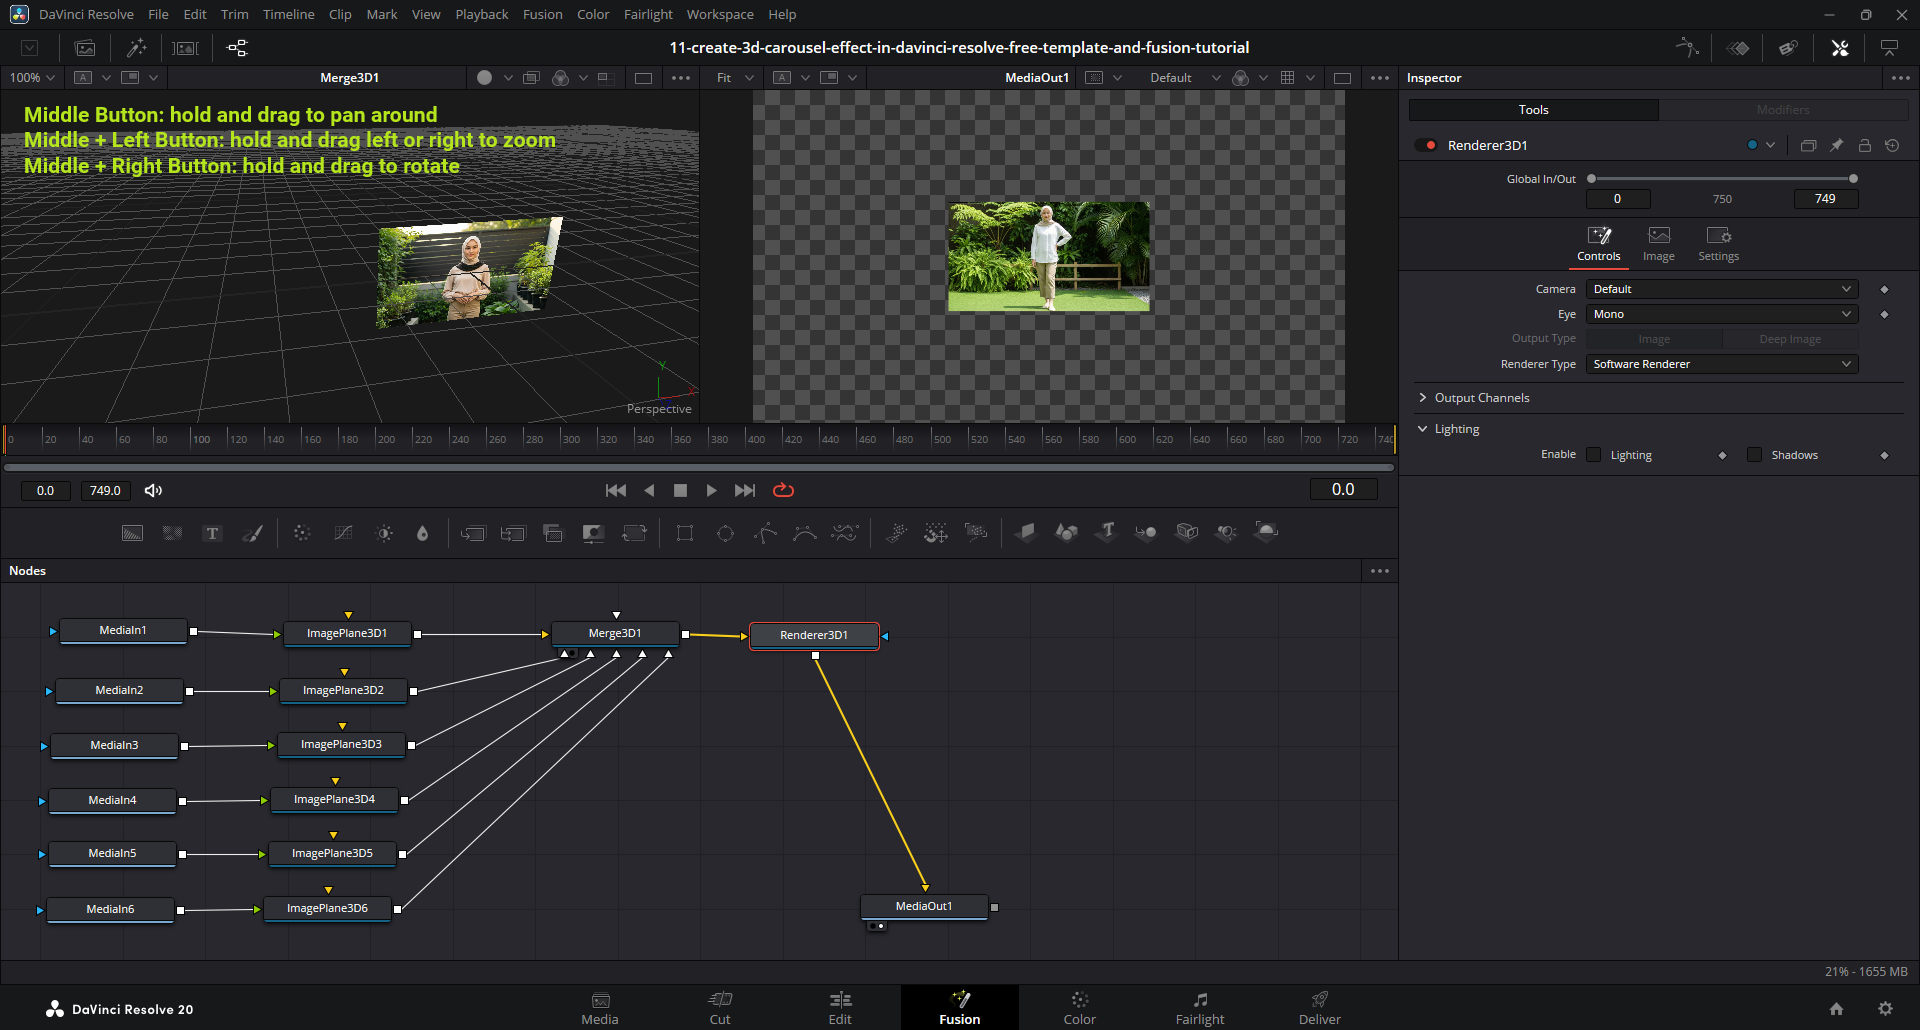Lock the Renderer3D1 tool controls
The height and width of the screenshot is (1030, 1920).
coord(1864,145)
